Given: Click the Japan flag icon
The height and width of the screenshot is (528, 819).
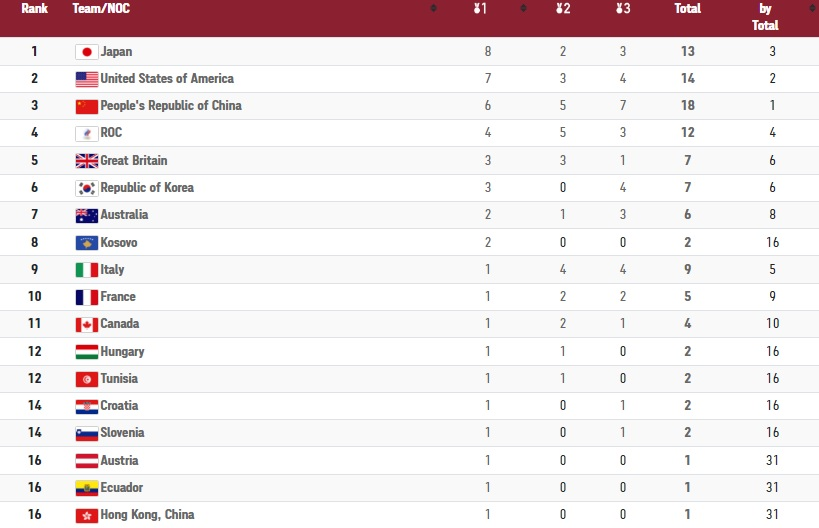Looking at the screenshot, I should pos(87,52).
